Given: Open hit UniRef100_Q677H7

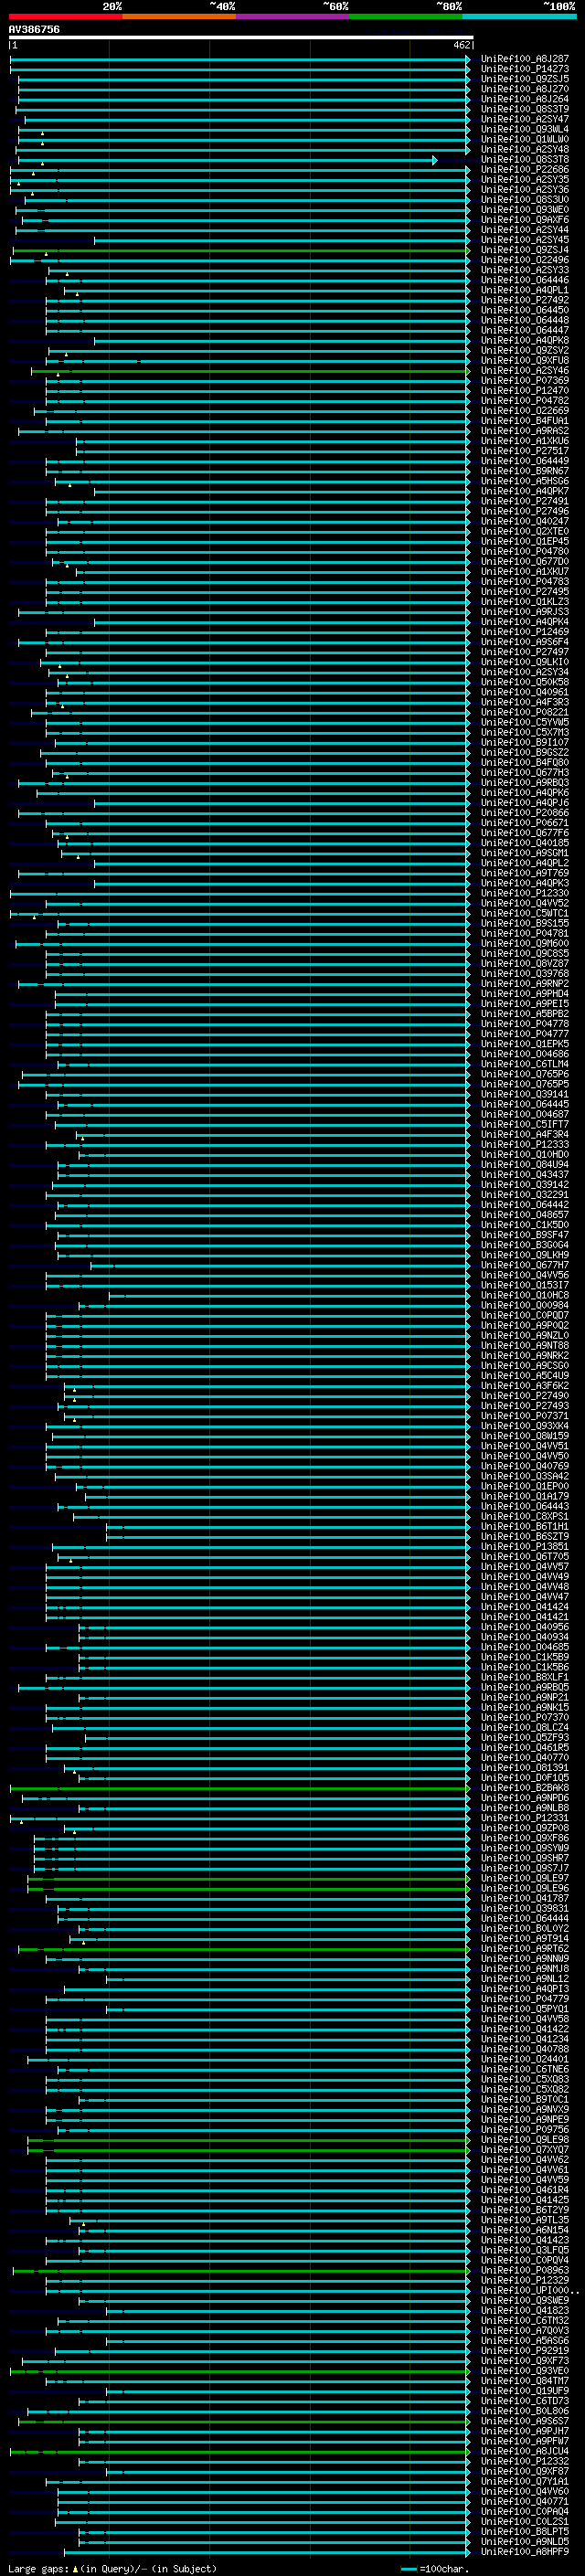Looking at the screenshot, I should click(x=525, y=1265).
